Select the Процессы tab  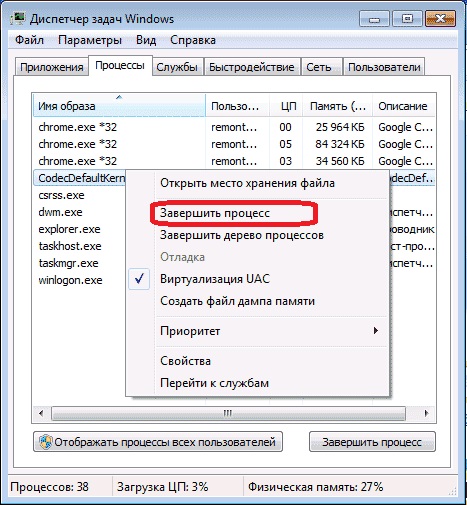[x=120, y=65]
